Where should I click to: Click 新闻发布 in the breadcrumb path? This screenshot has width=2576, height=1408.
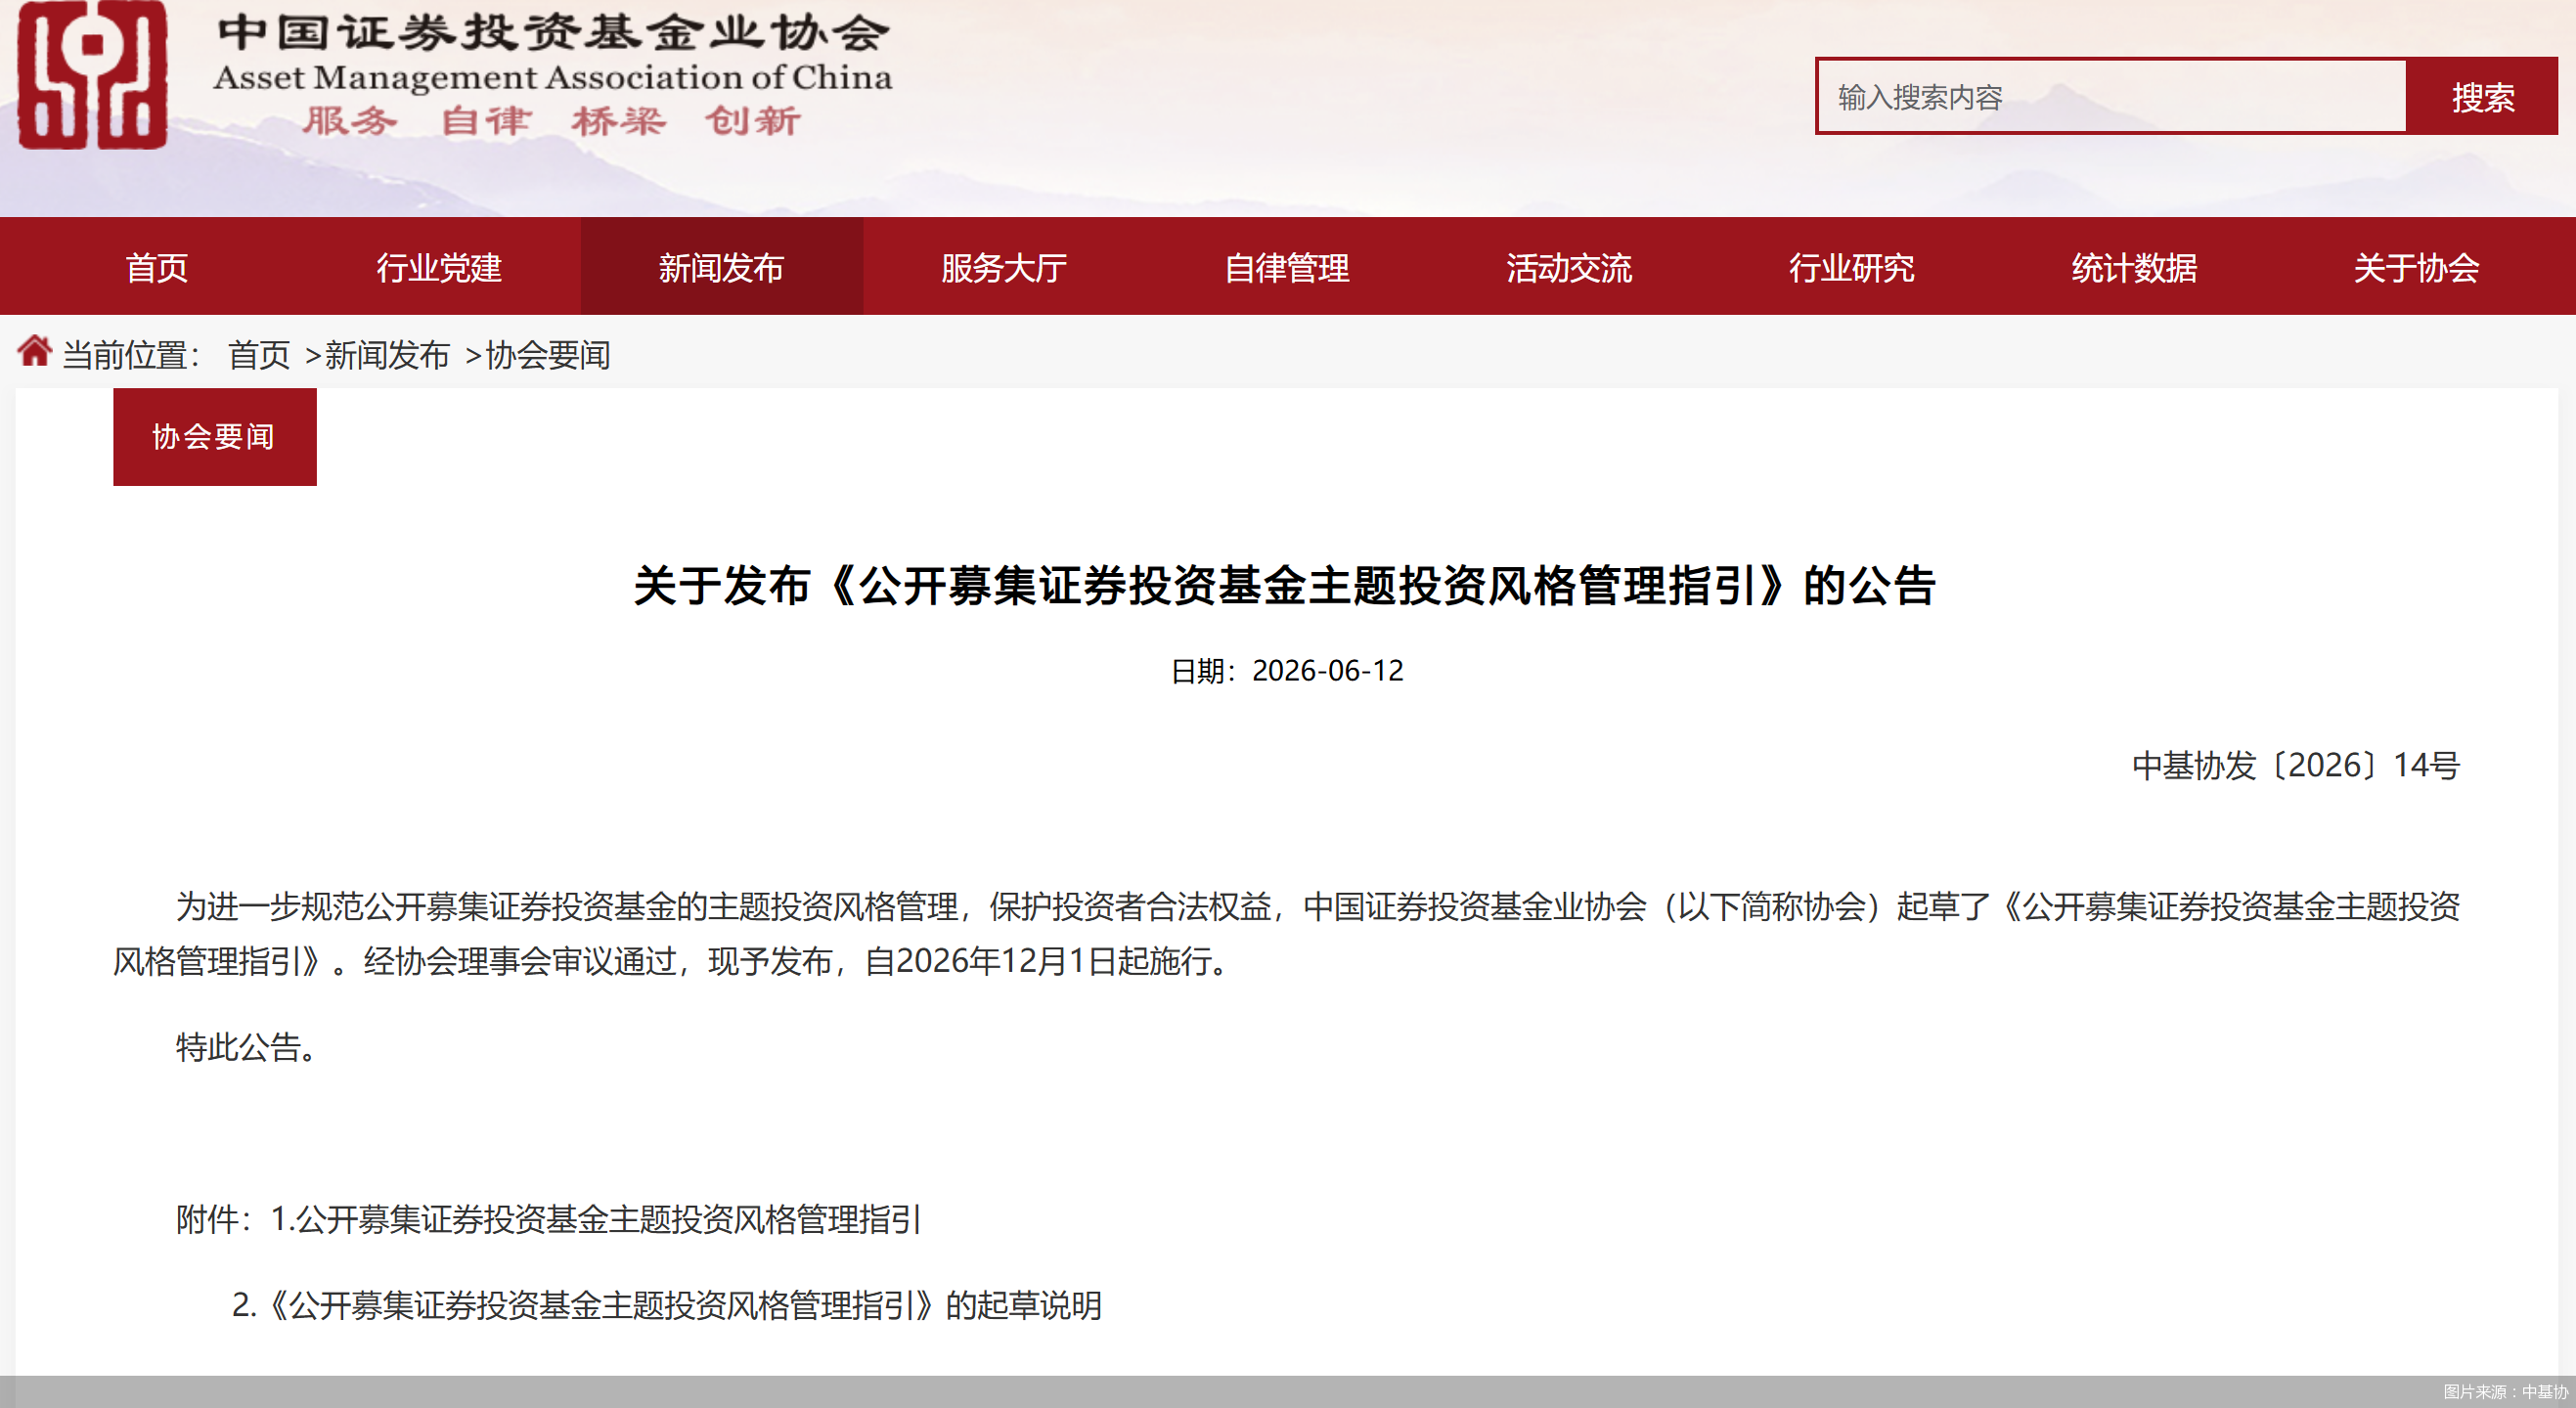(387, 355)
